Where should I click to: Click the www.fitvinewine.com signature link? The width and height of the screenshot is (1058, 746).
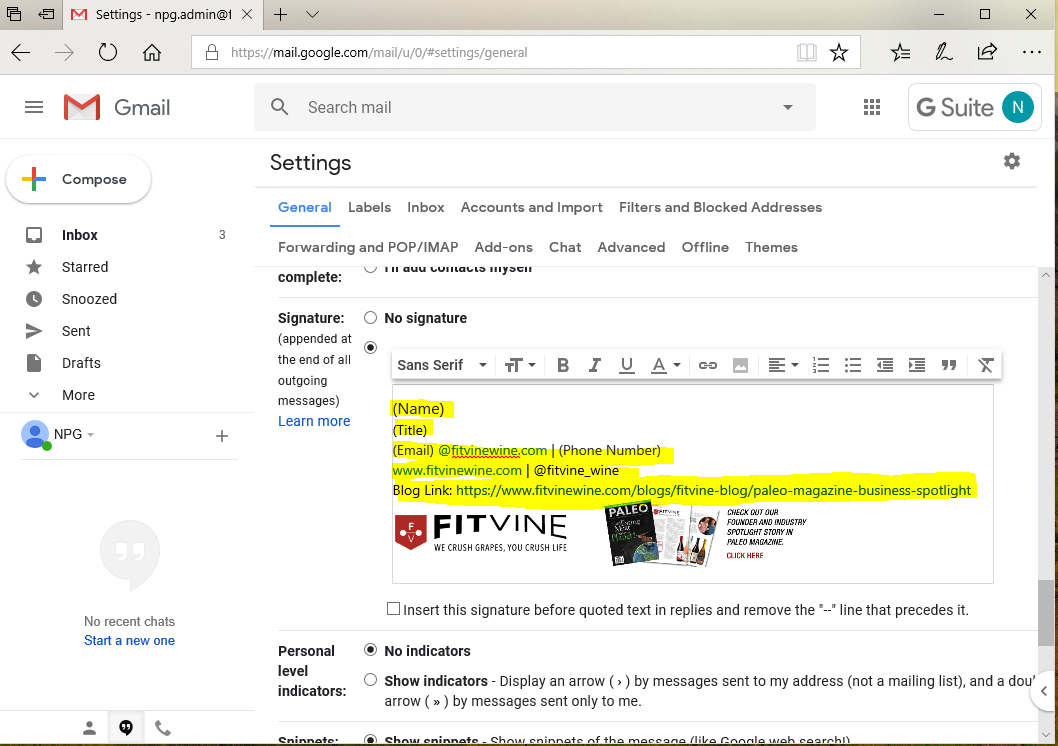pyautogui.click(x=457, y=470)
